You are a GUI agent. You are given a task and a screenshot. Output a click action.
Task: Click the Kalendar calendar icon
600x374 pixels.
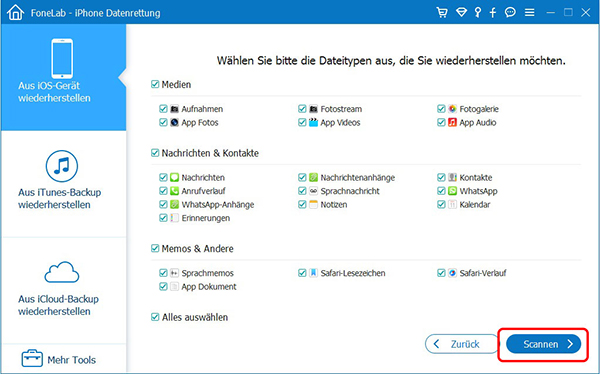pos(452,204)
